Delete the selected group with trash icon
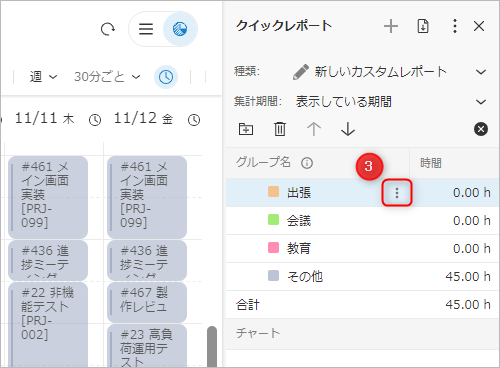Image resolution: width=500 pixels, height=368 pixels. (x=280, y=129)
